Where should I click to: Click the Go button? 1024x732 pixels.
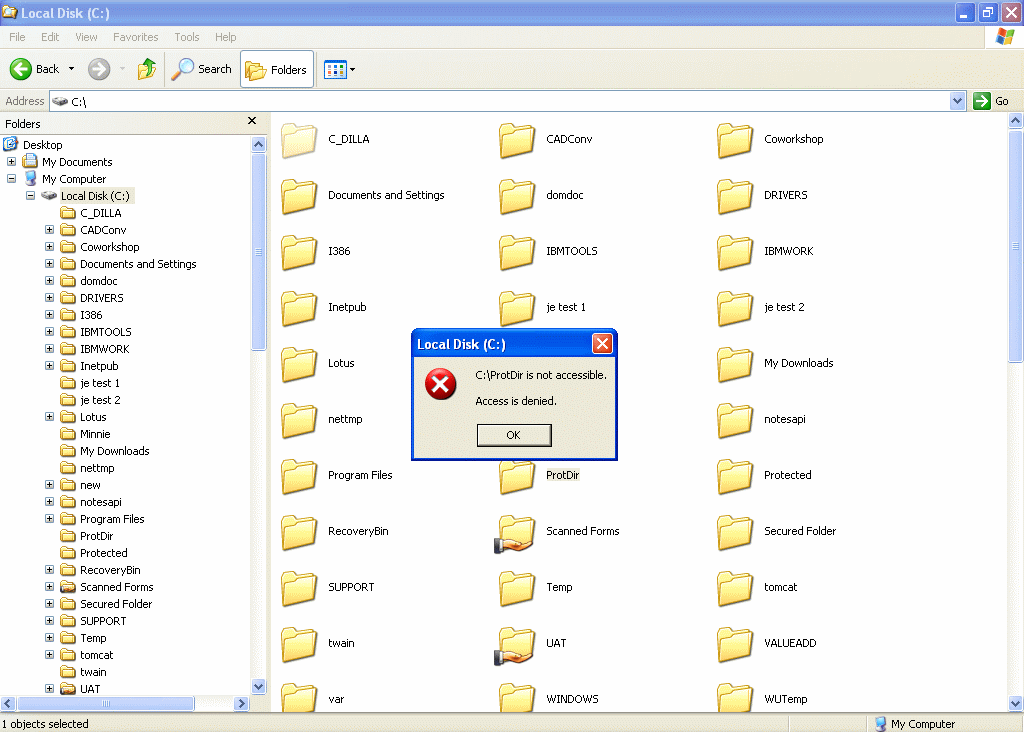(992, 101)
